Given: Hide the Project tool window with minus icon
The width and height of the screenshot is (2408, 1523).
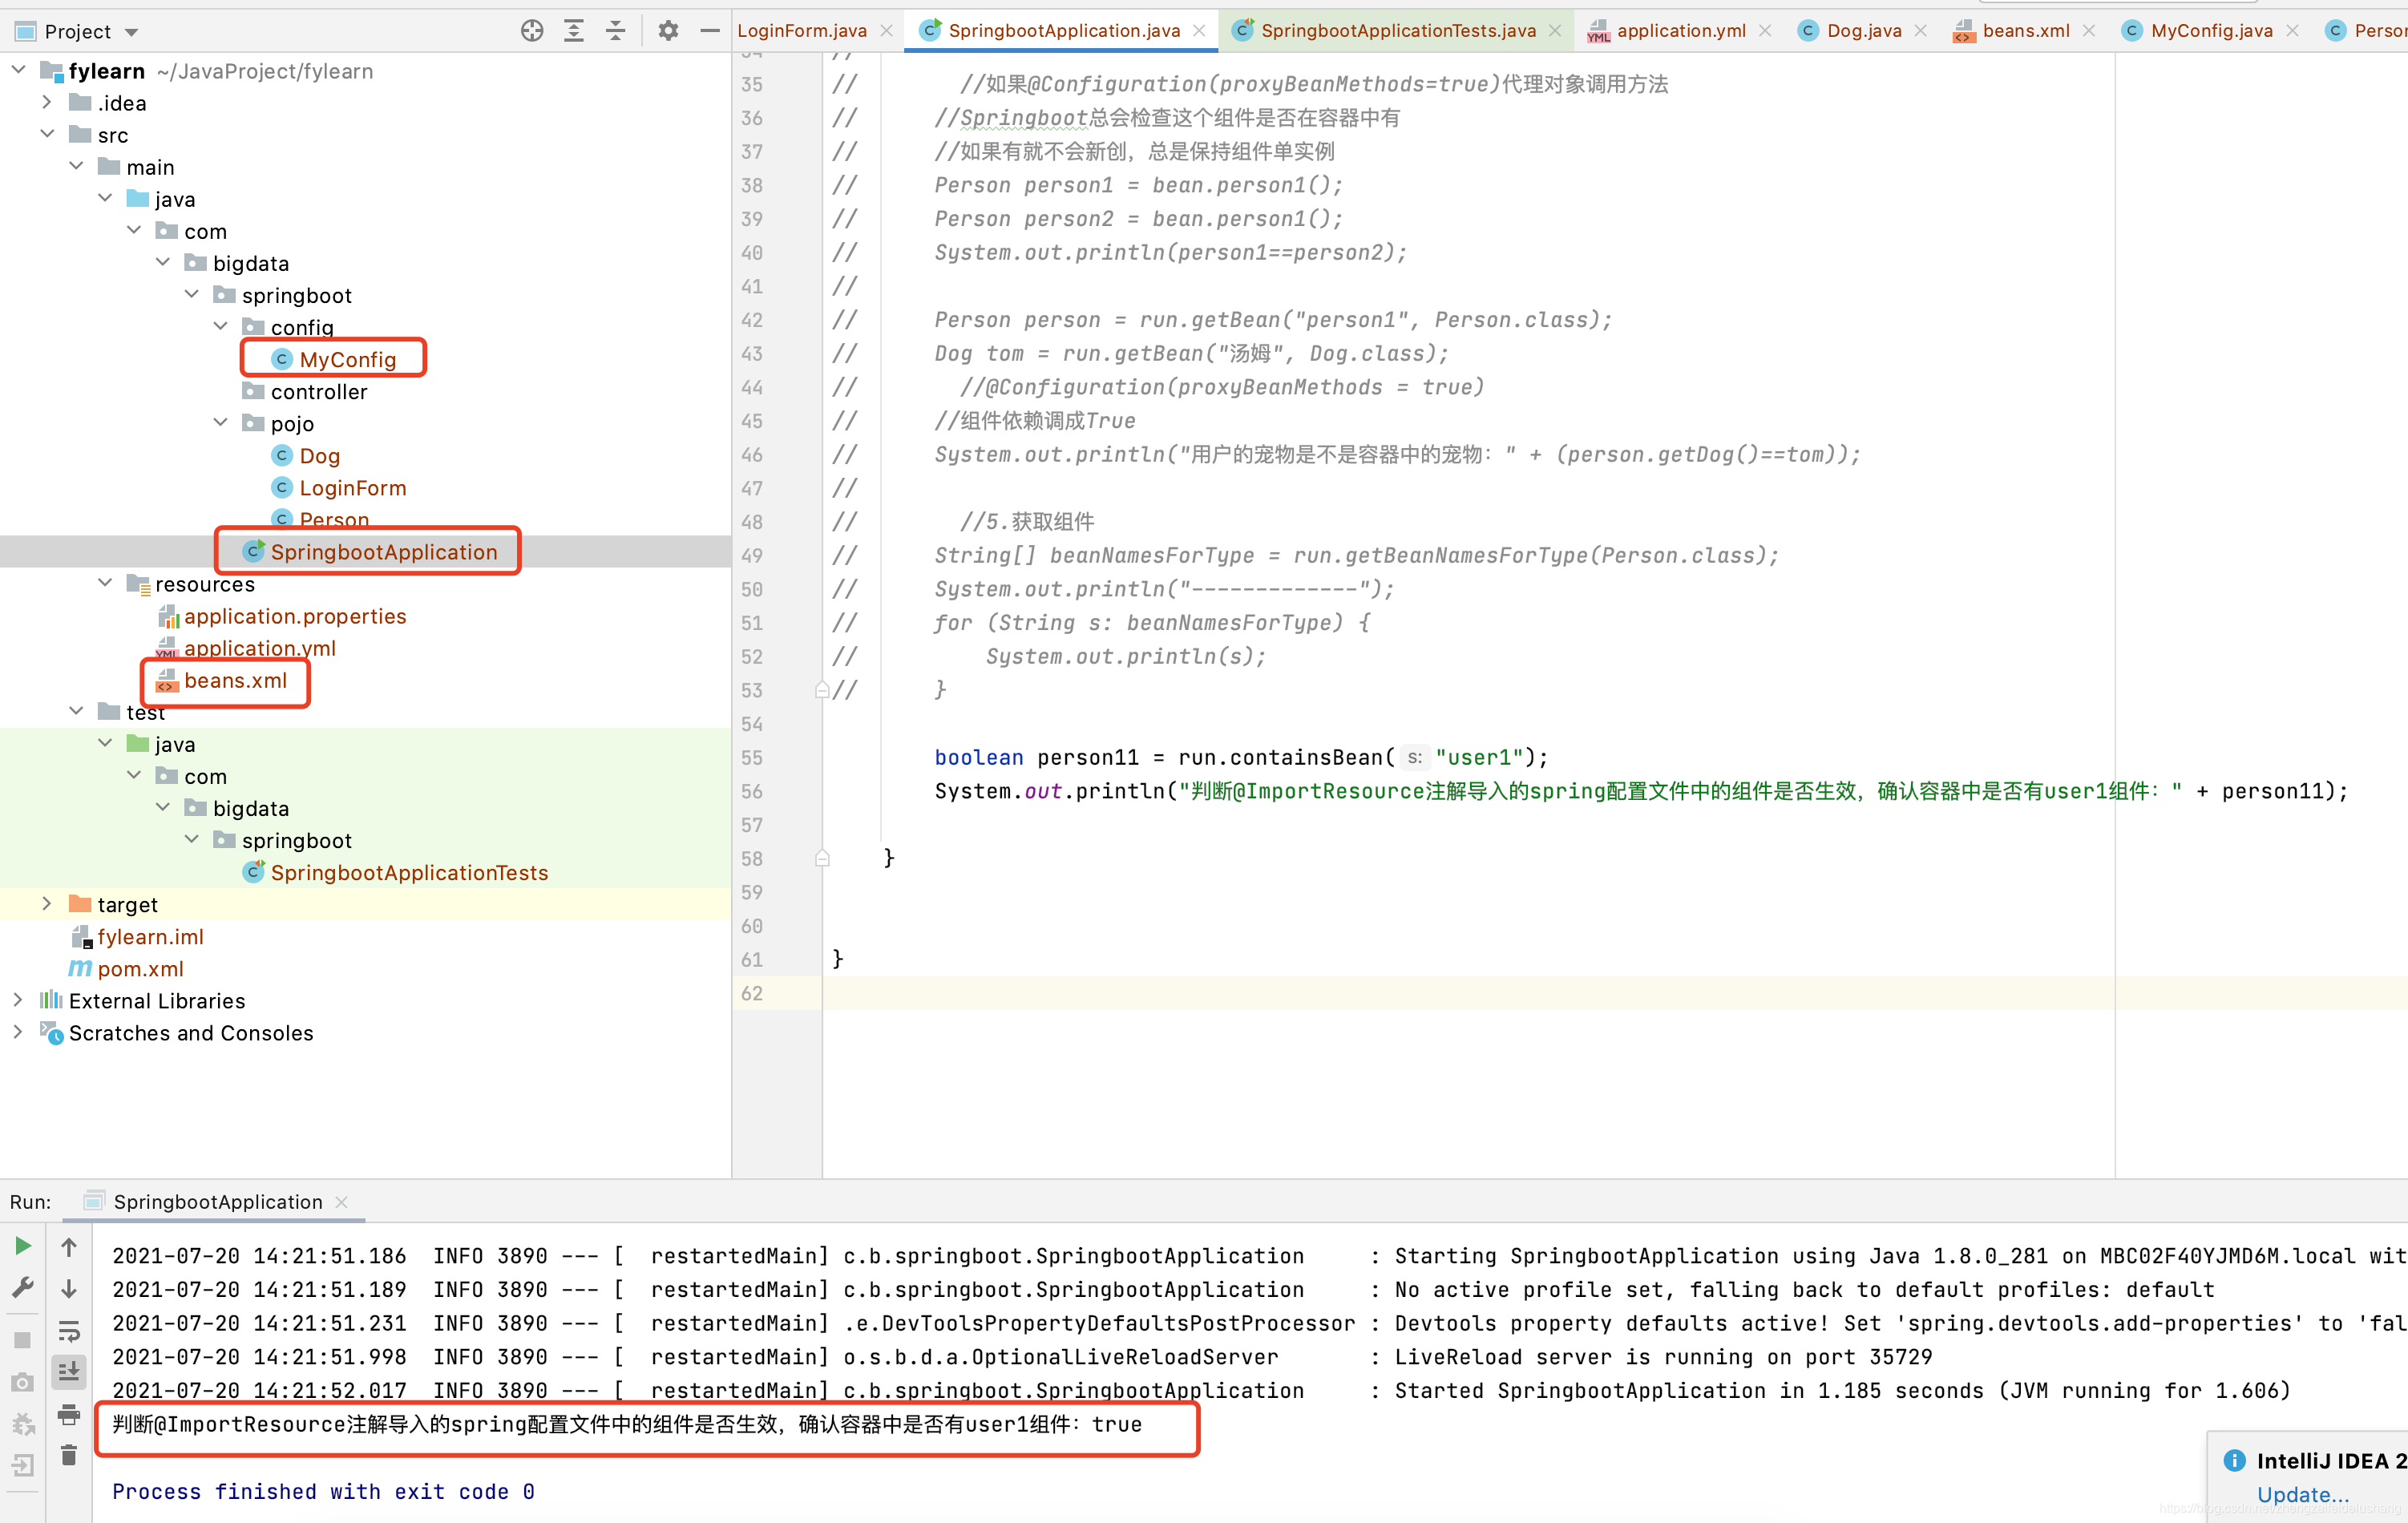Looking at the screenshot, I should pos(710,31).
